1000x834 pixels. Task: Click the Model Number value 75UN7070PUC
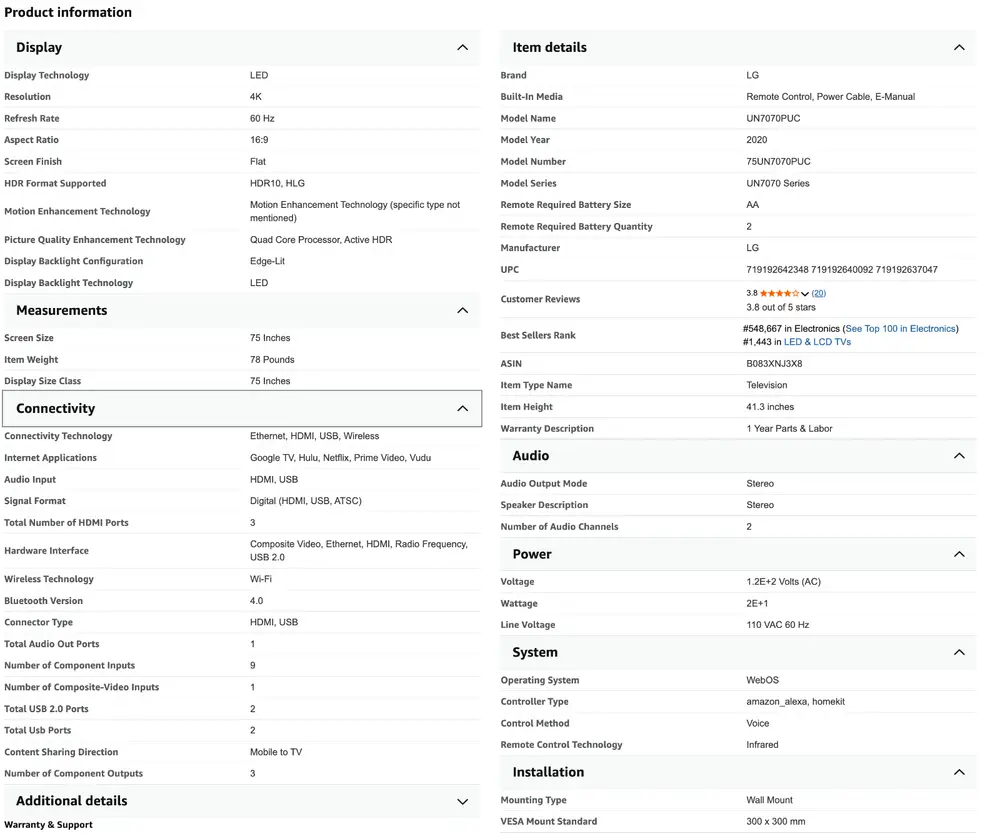click(778, 162)
